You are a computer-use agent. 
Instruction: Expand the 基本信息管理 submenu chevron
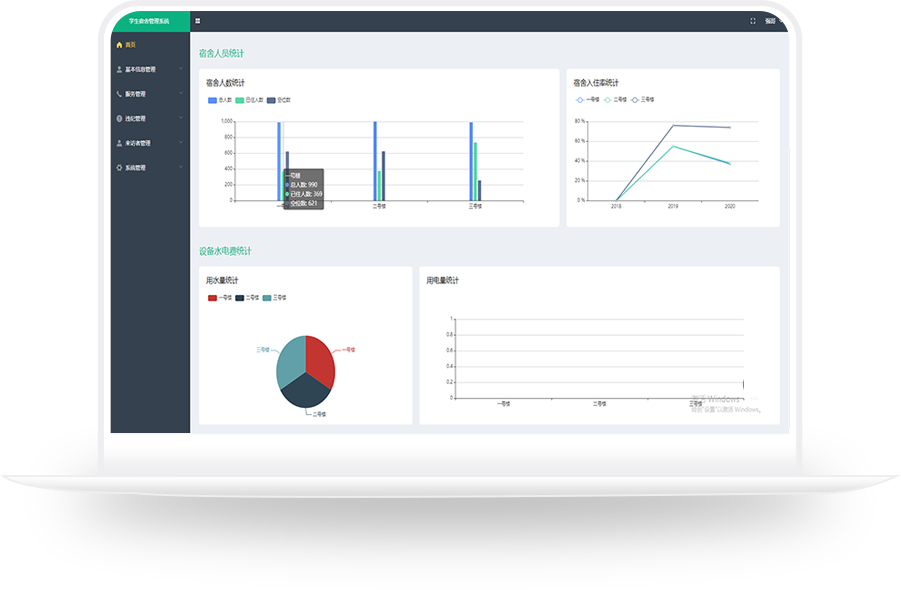click(x=181, y=69)
